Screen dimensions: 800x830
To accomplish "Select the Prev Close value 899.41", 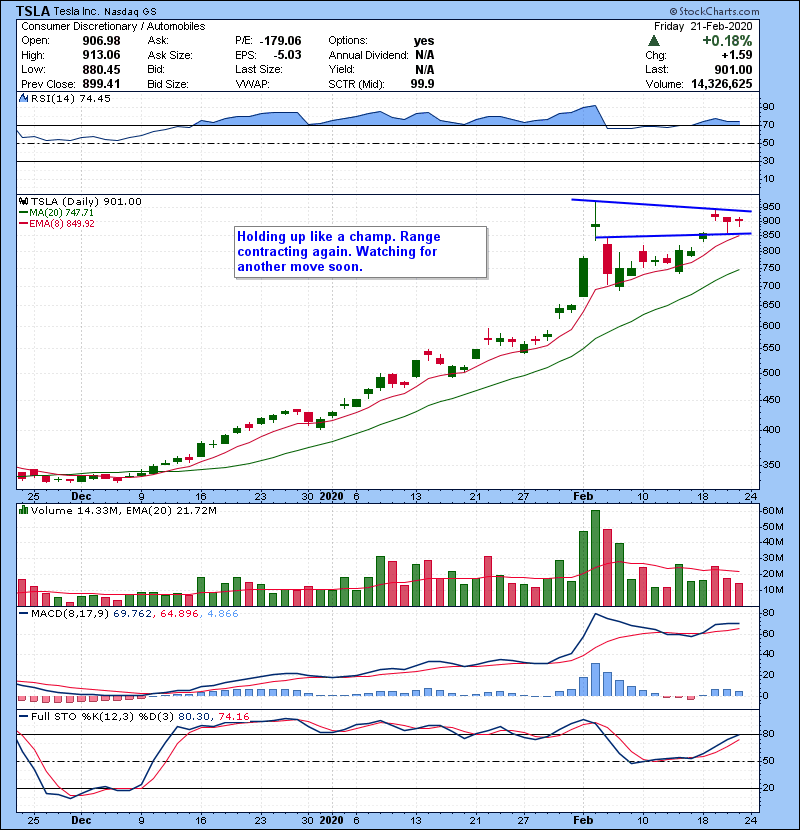I will pos(101,84).
